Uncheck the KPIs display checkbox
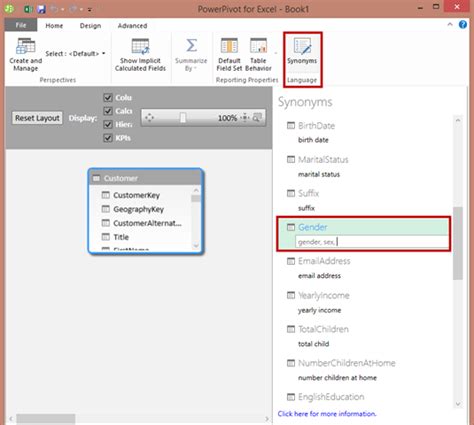474x425 pixels. [108, 138]
